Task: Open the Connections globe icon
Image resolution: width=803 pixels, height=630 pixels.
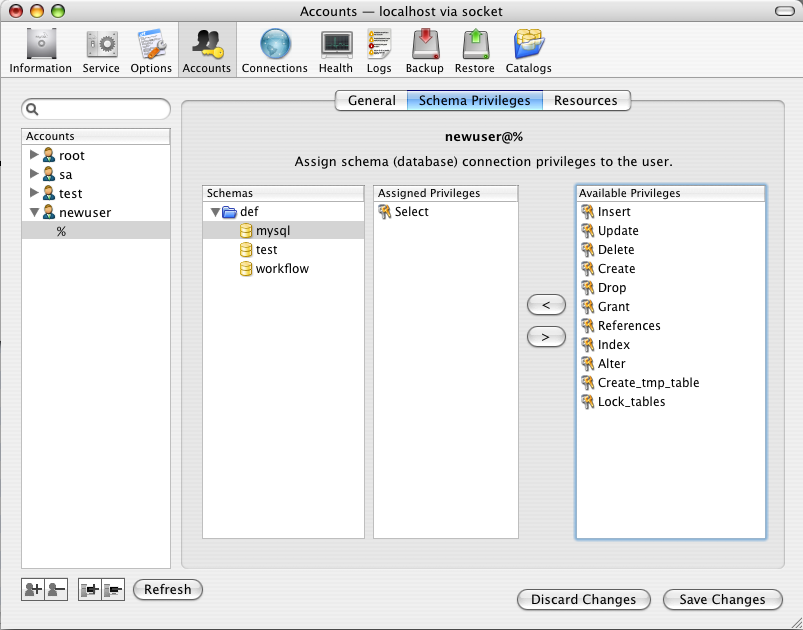Action: 274,50
